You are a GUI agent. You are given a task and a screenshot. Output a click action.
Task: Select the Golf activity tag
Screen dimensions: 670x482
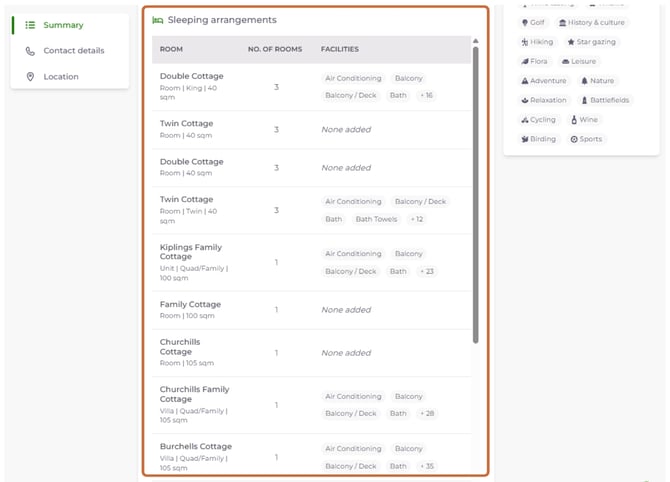[533, 23]
